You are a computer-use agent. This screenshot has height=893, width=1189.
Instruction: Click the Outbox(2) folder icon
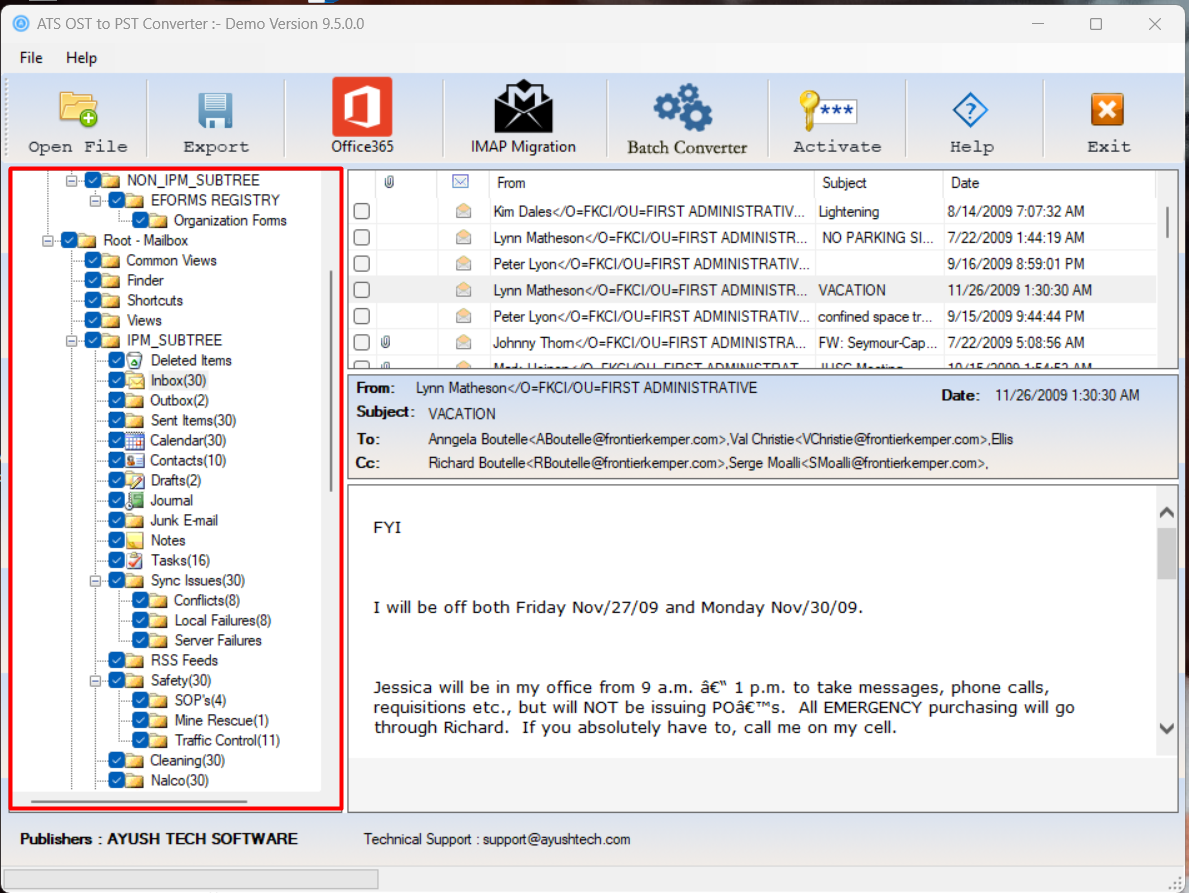135,401
